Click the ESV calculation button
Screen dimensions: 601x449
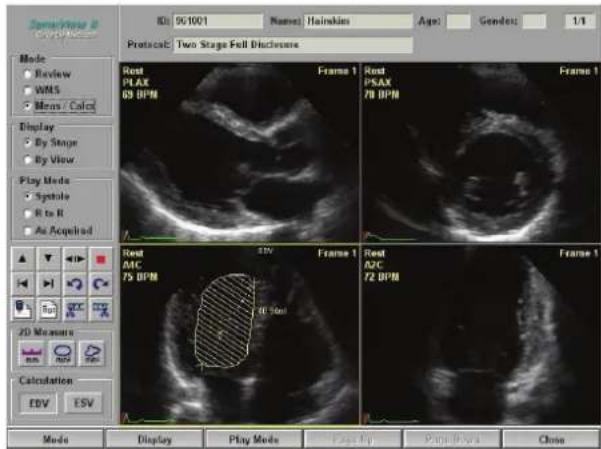click(83, 403)
